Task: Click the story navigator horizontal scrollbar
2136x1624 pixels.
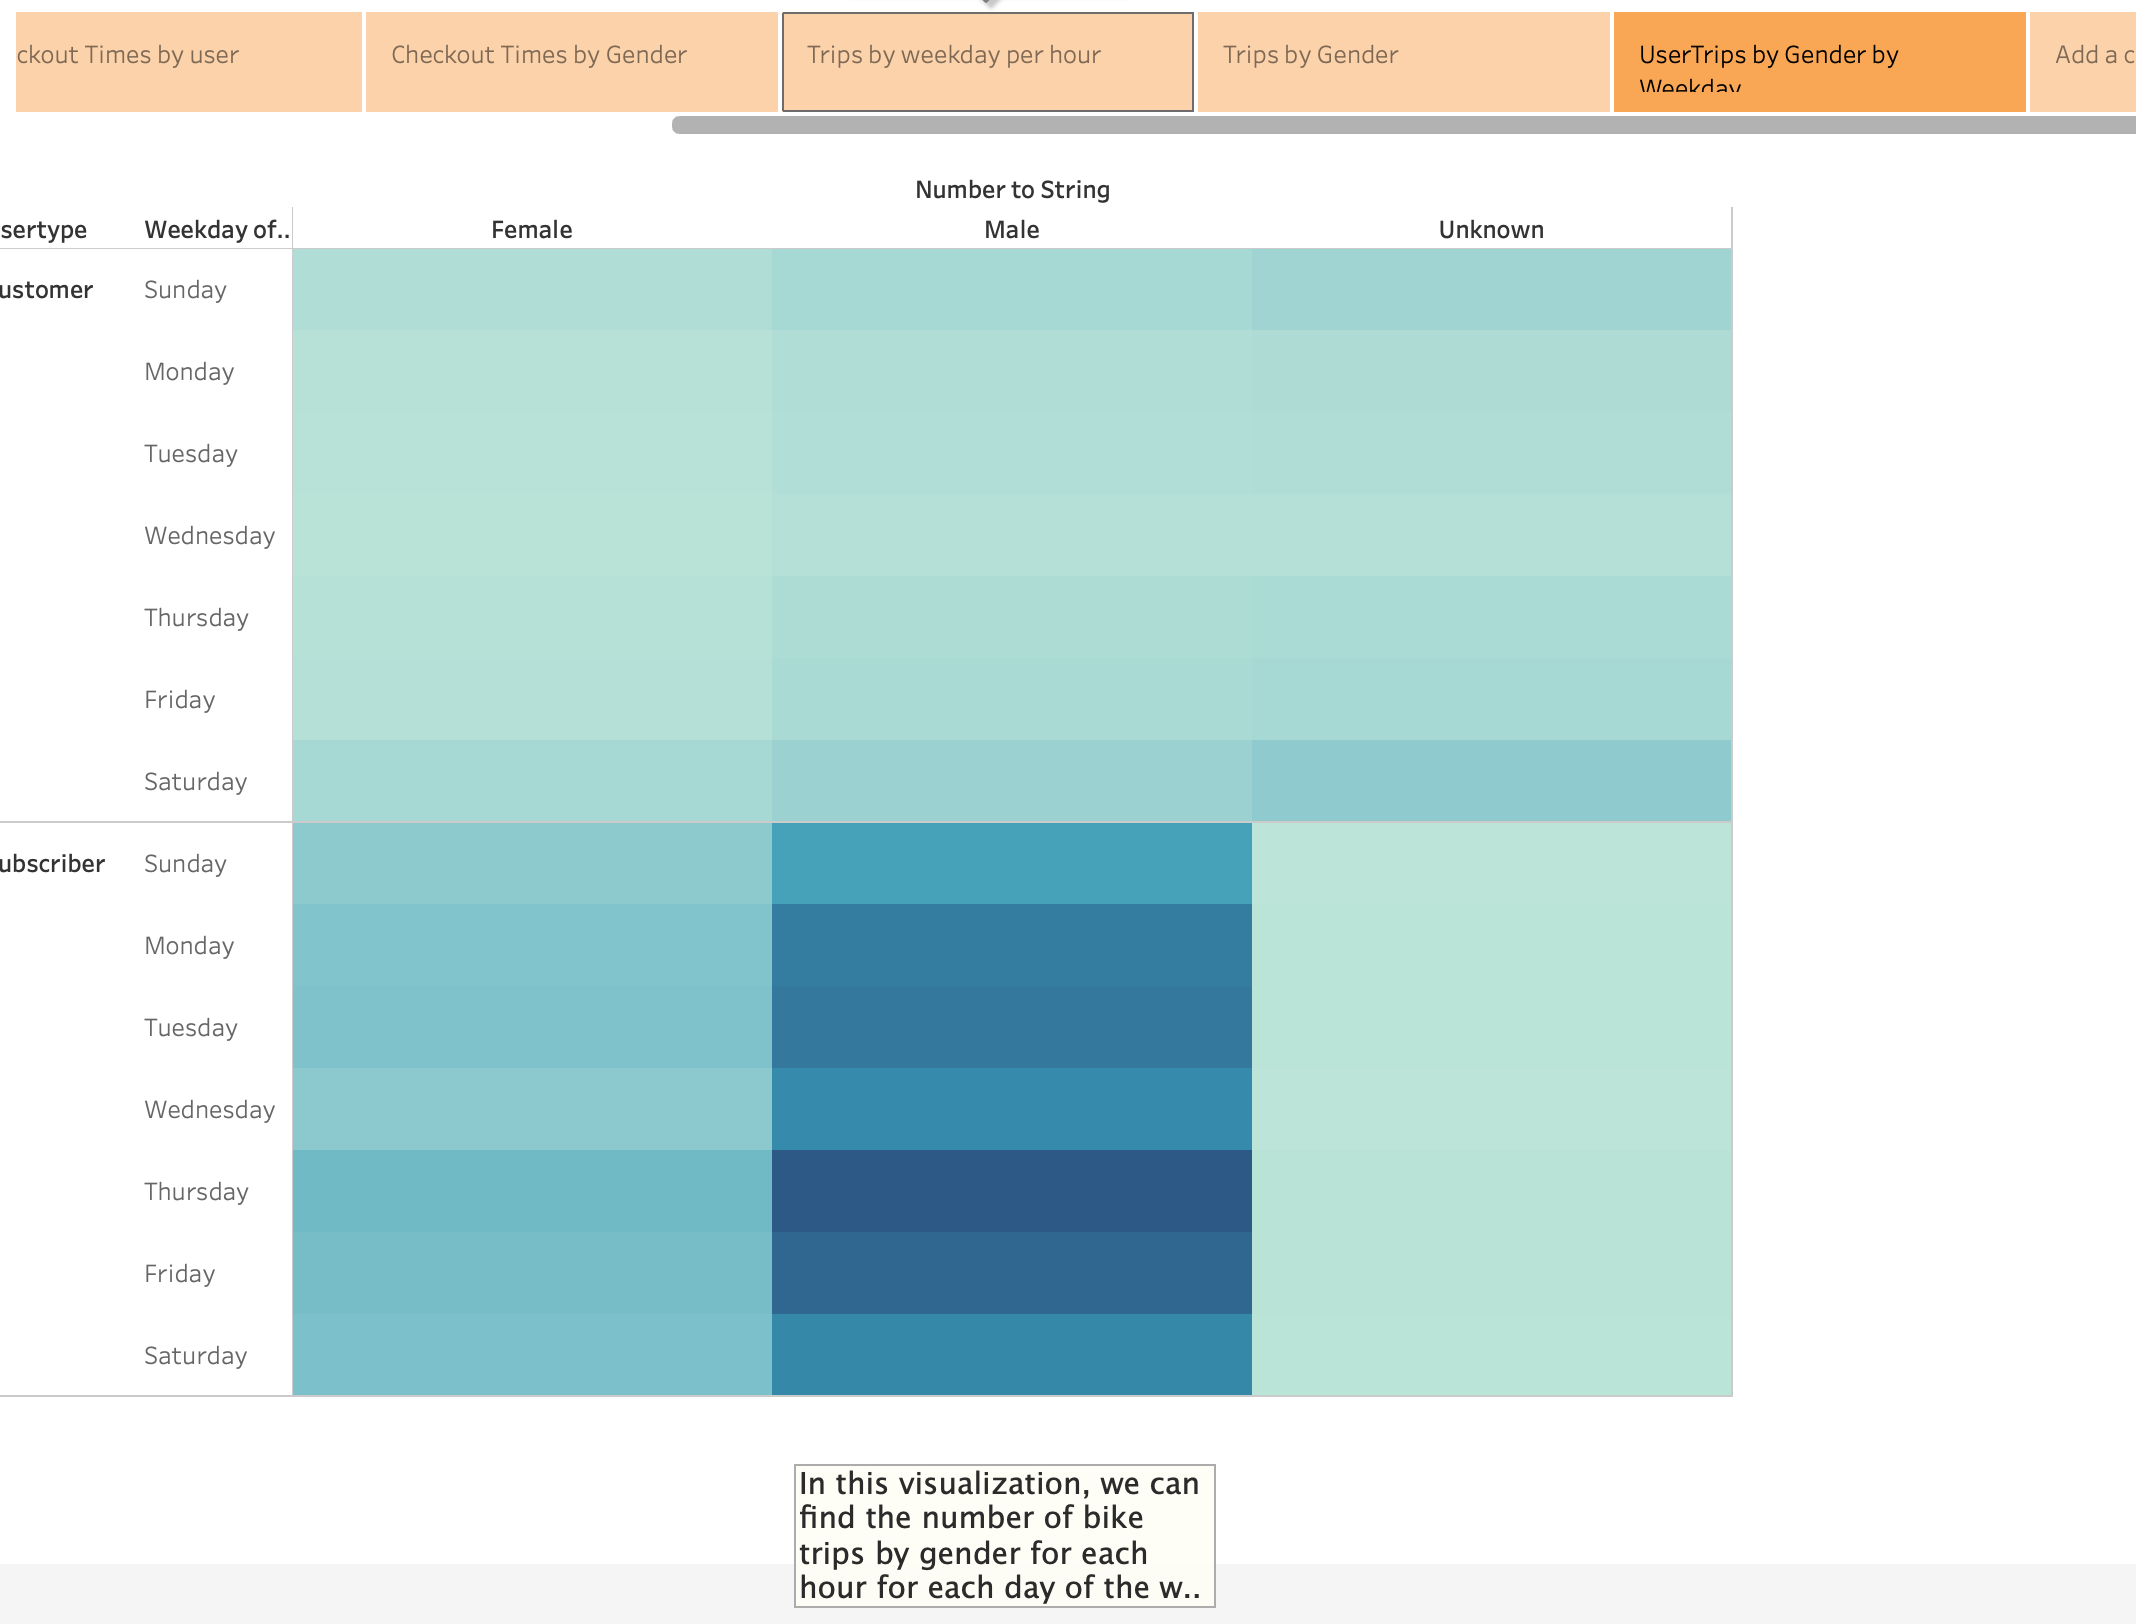Action: coord(1403,125)
